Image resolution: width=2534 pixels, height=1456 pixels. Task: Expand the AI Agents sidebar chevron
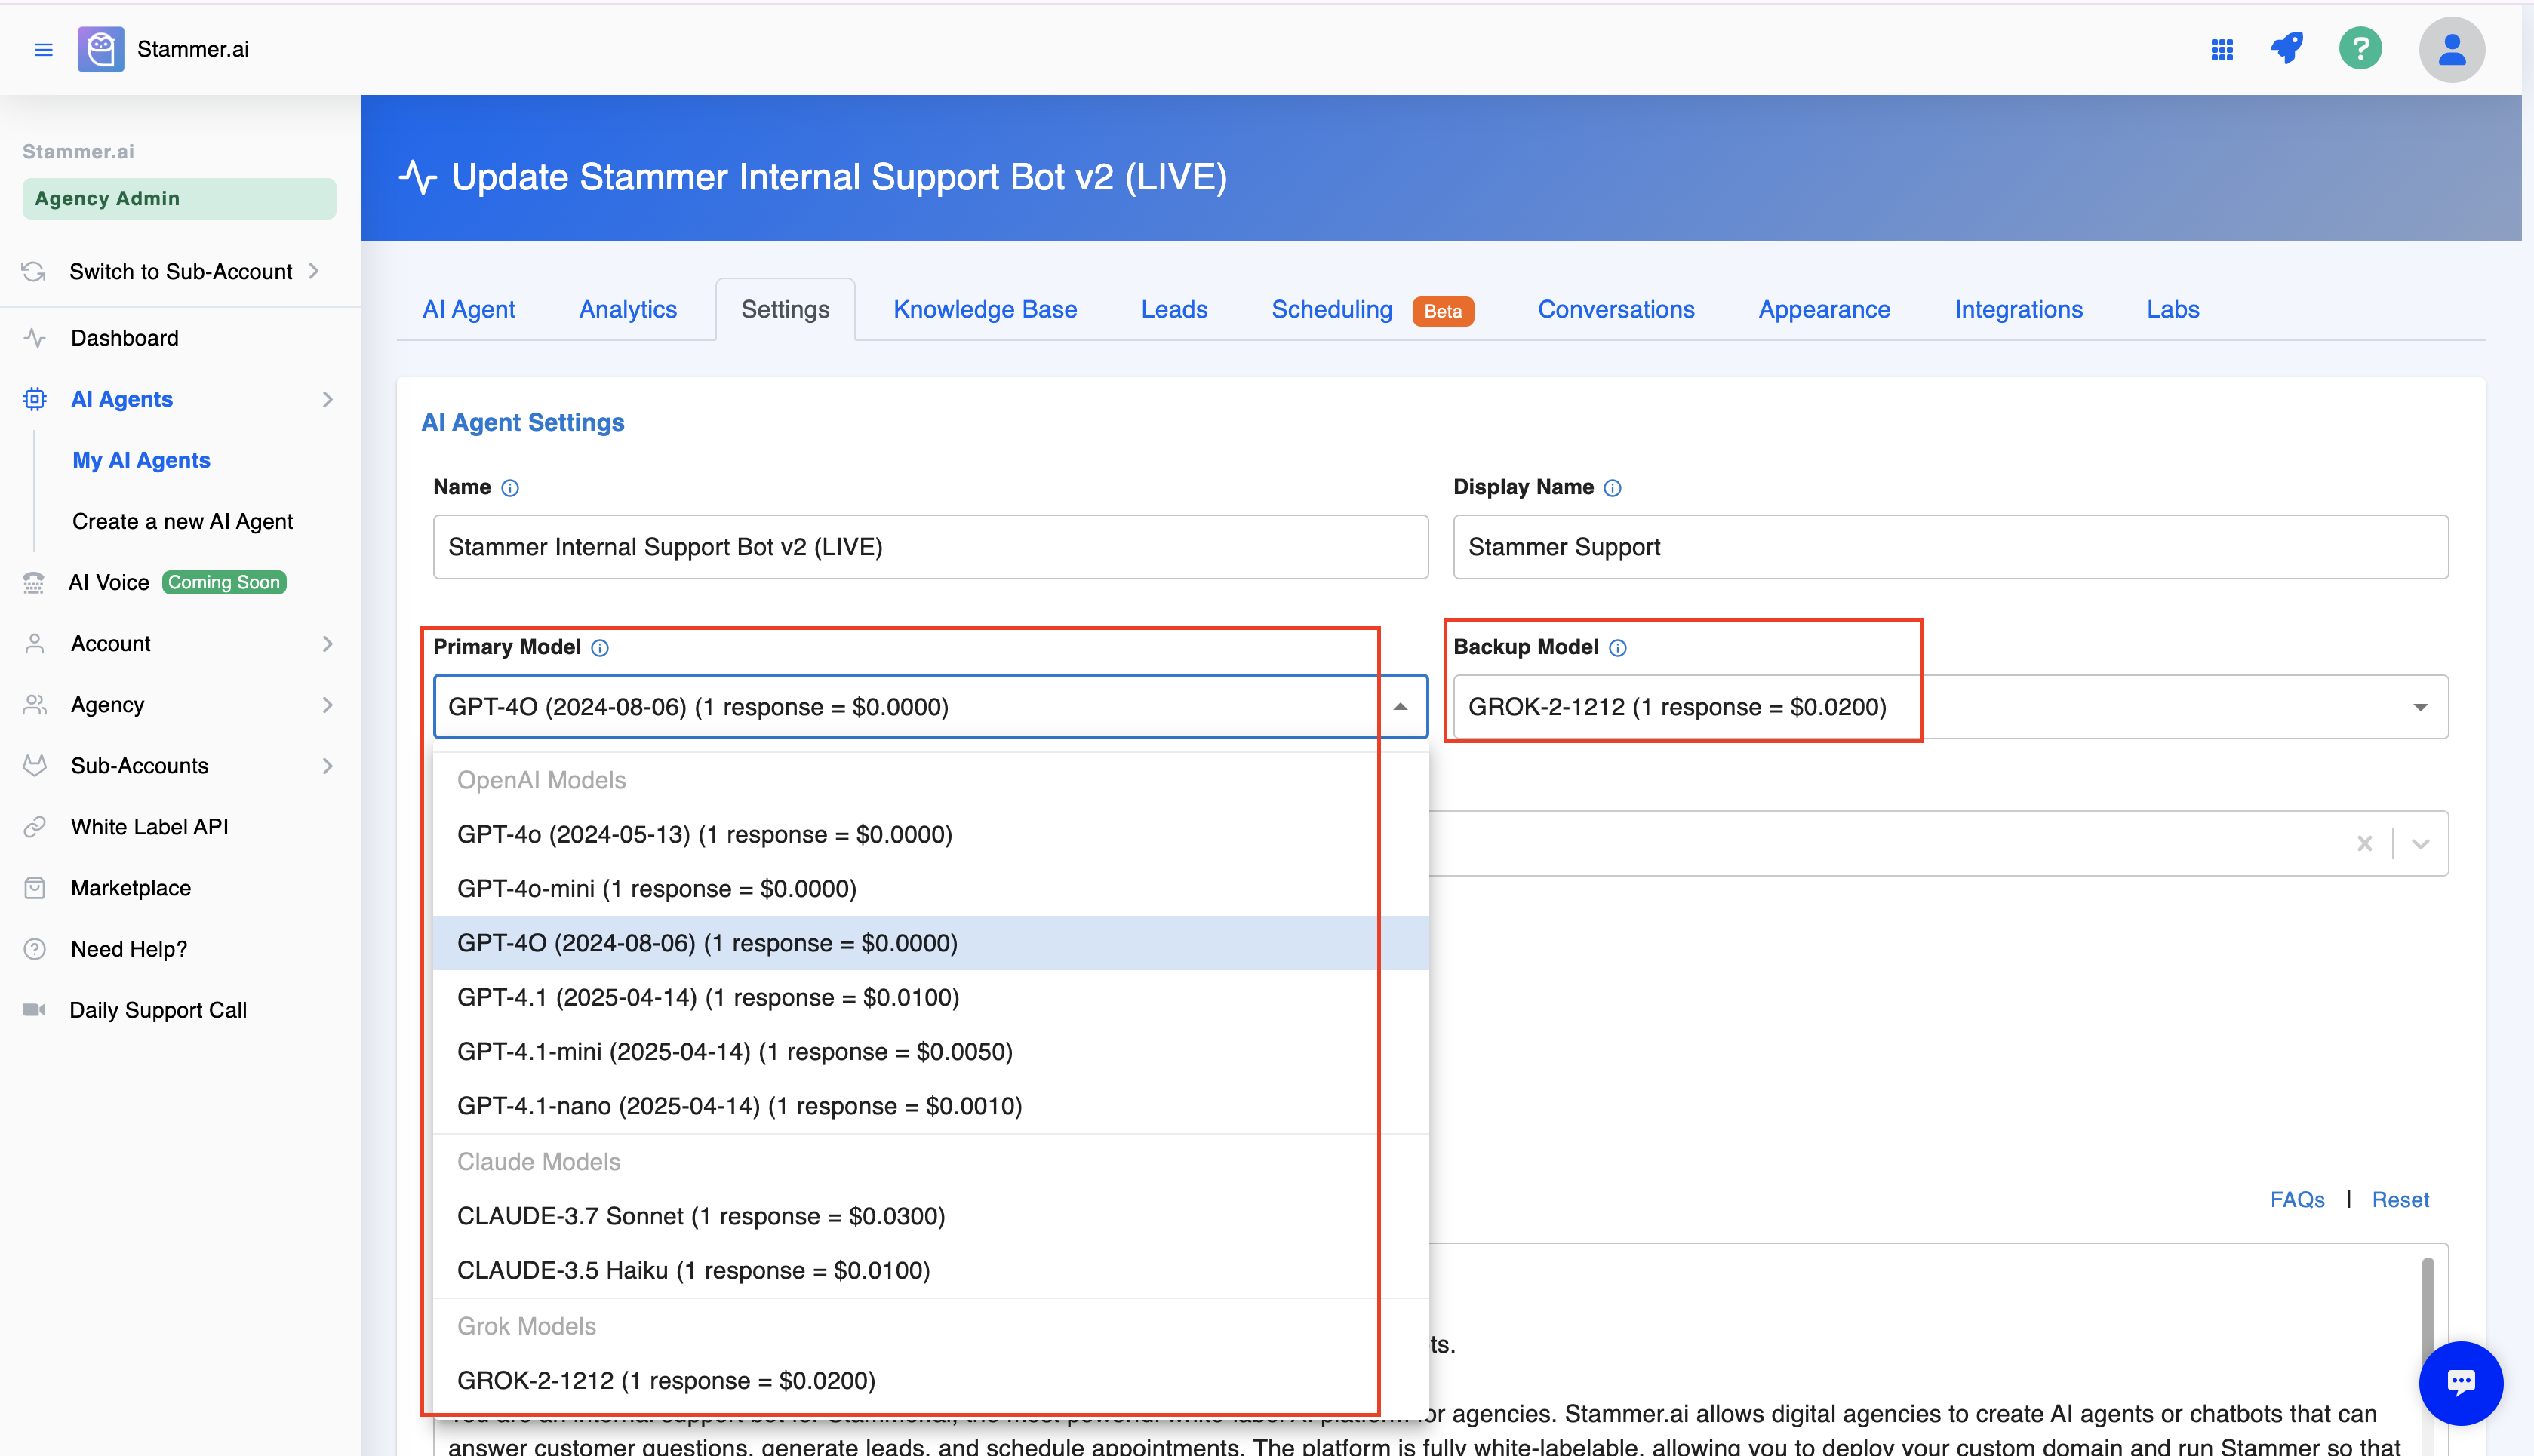point(328,399)
